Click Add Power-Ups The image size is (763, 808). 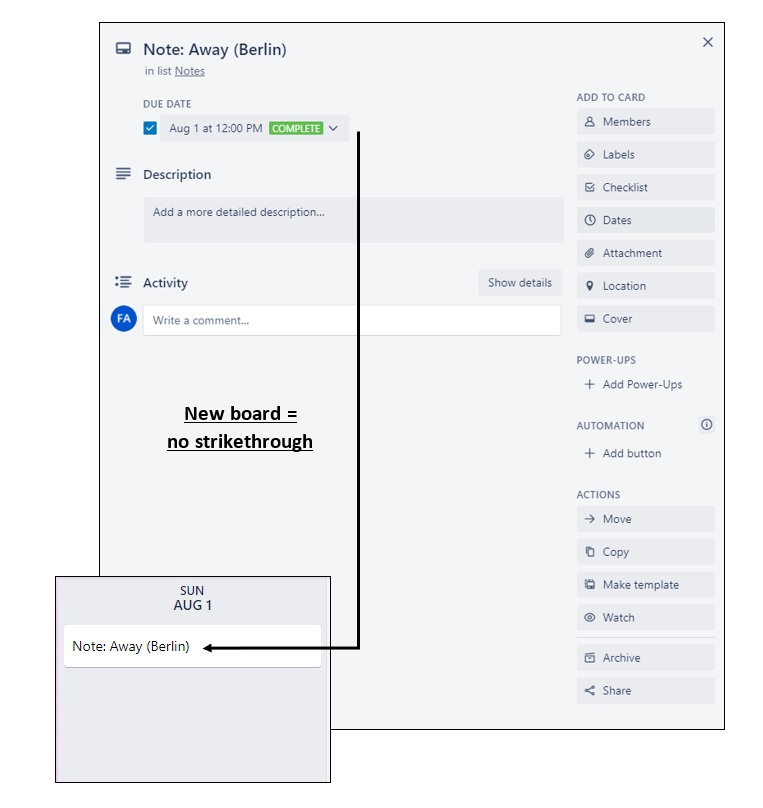tap(634, 384)
